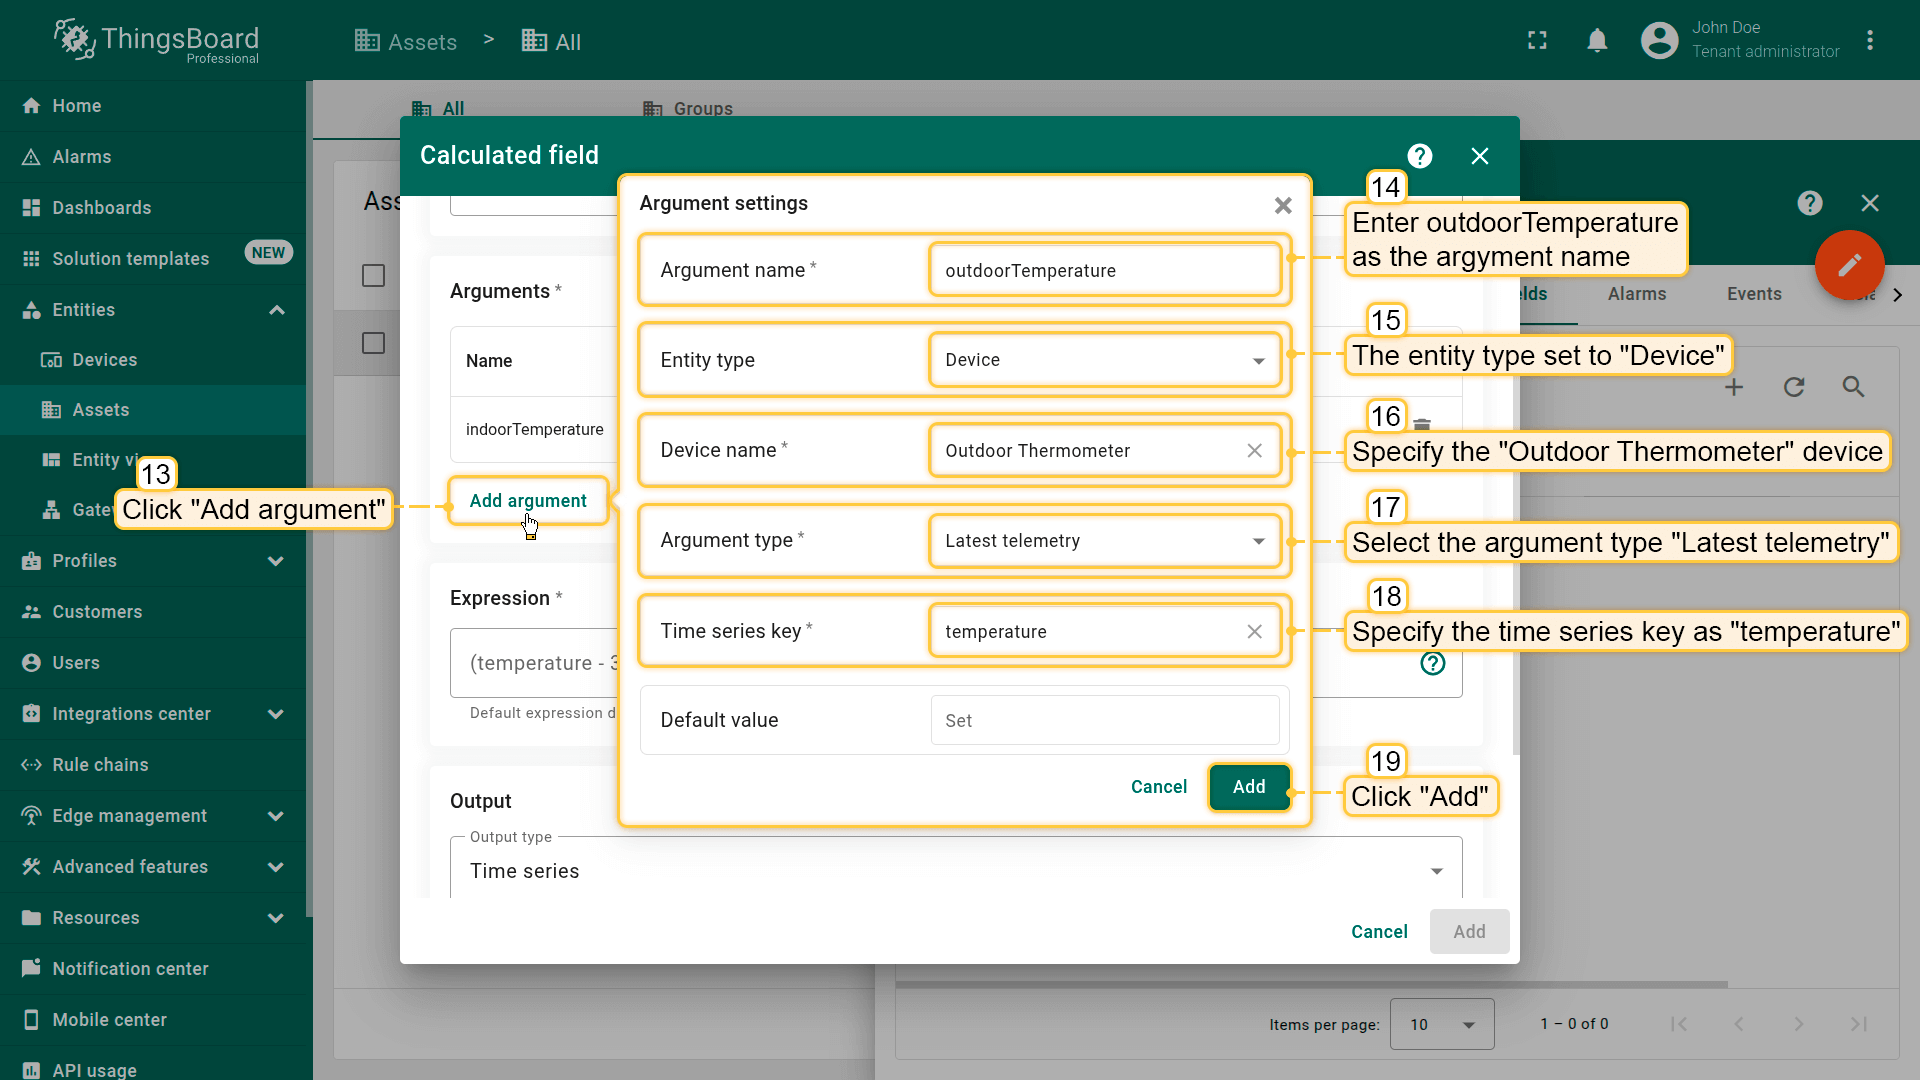Click the orange edit pencil button
The height and width of the screenshot is (1080, 1920).
[x=1849, y=265]
